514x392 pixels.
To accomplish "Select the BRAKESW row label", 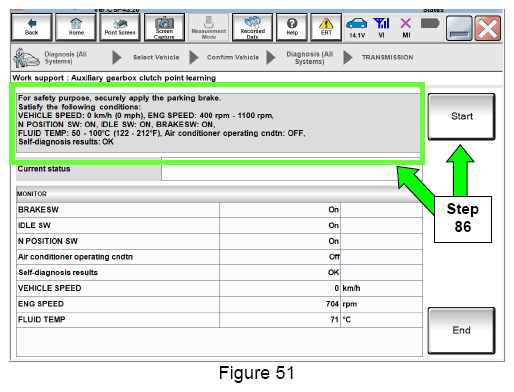I will click(38, 210).
